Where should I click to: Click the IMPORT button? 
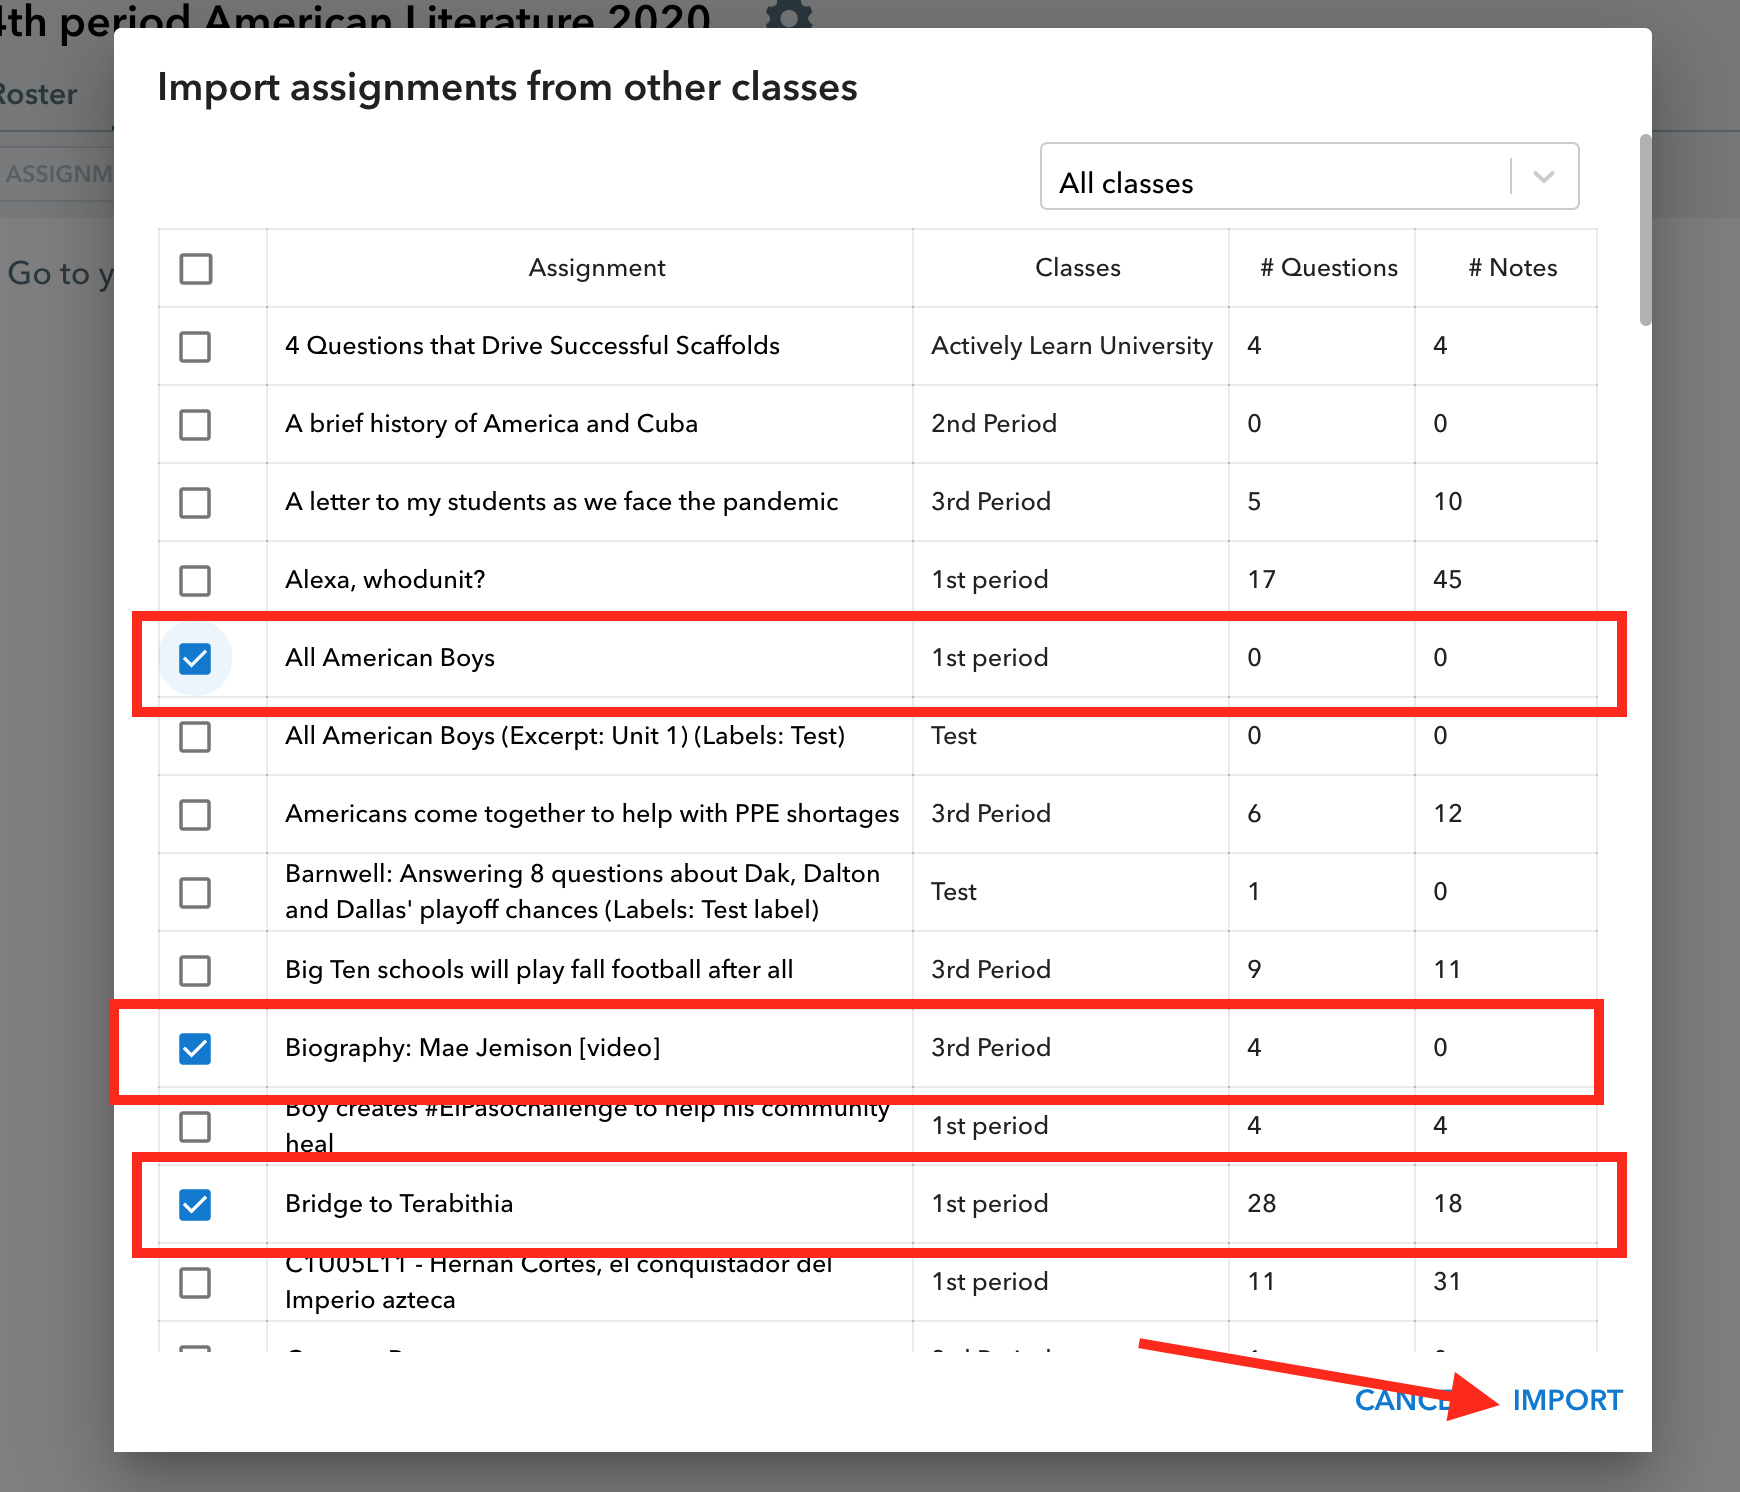click(x=1567, y=1400)
